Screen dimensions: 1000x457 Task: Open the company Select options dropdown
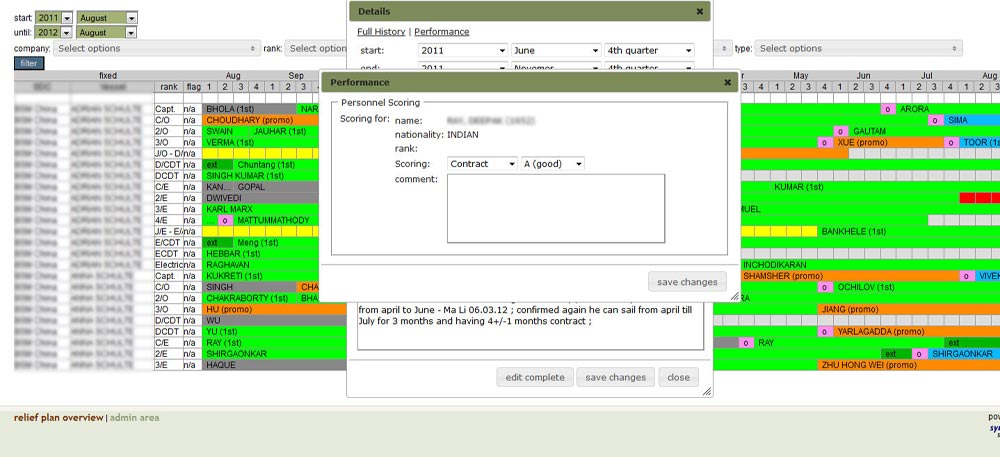click(x=156, y=48)
